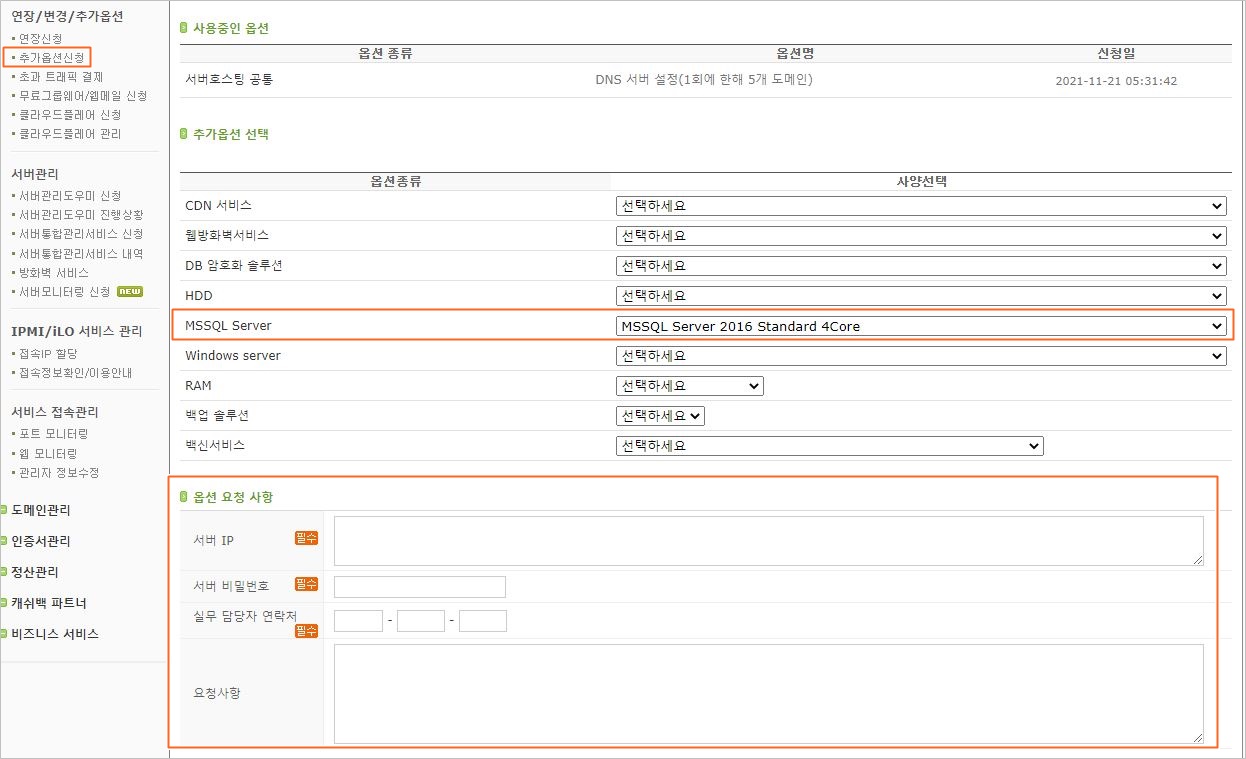The height and width of the screenshot is (759, 1246).
Task: Open 클라우드플레어 관리 link
Action: [70, 133]
